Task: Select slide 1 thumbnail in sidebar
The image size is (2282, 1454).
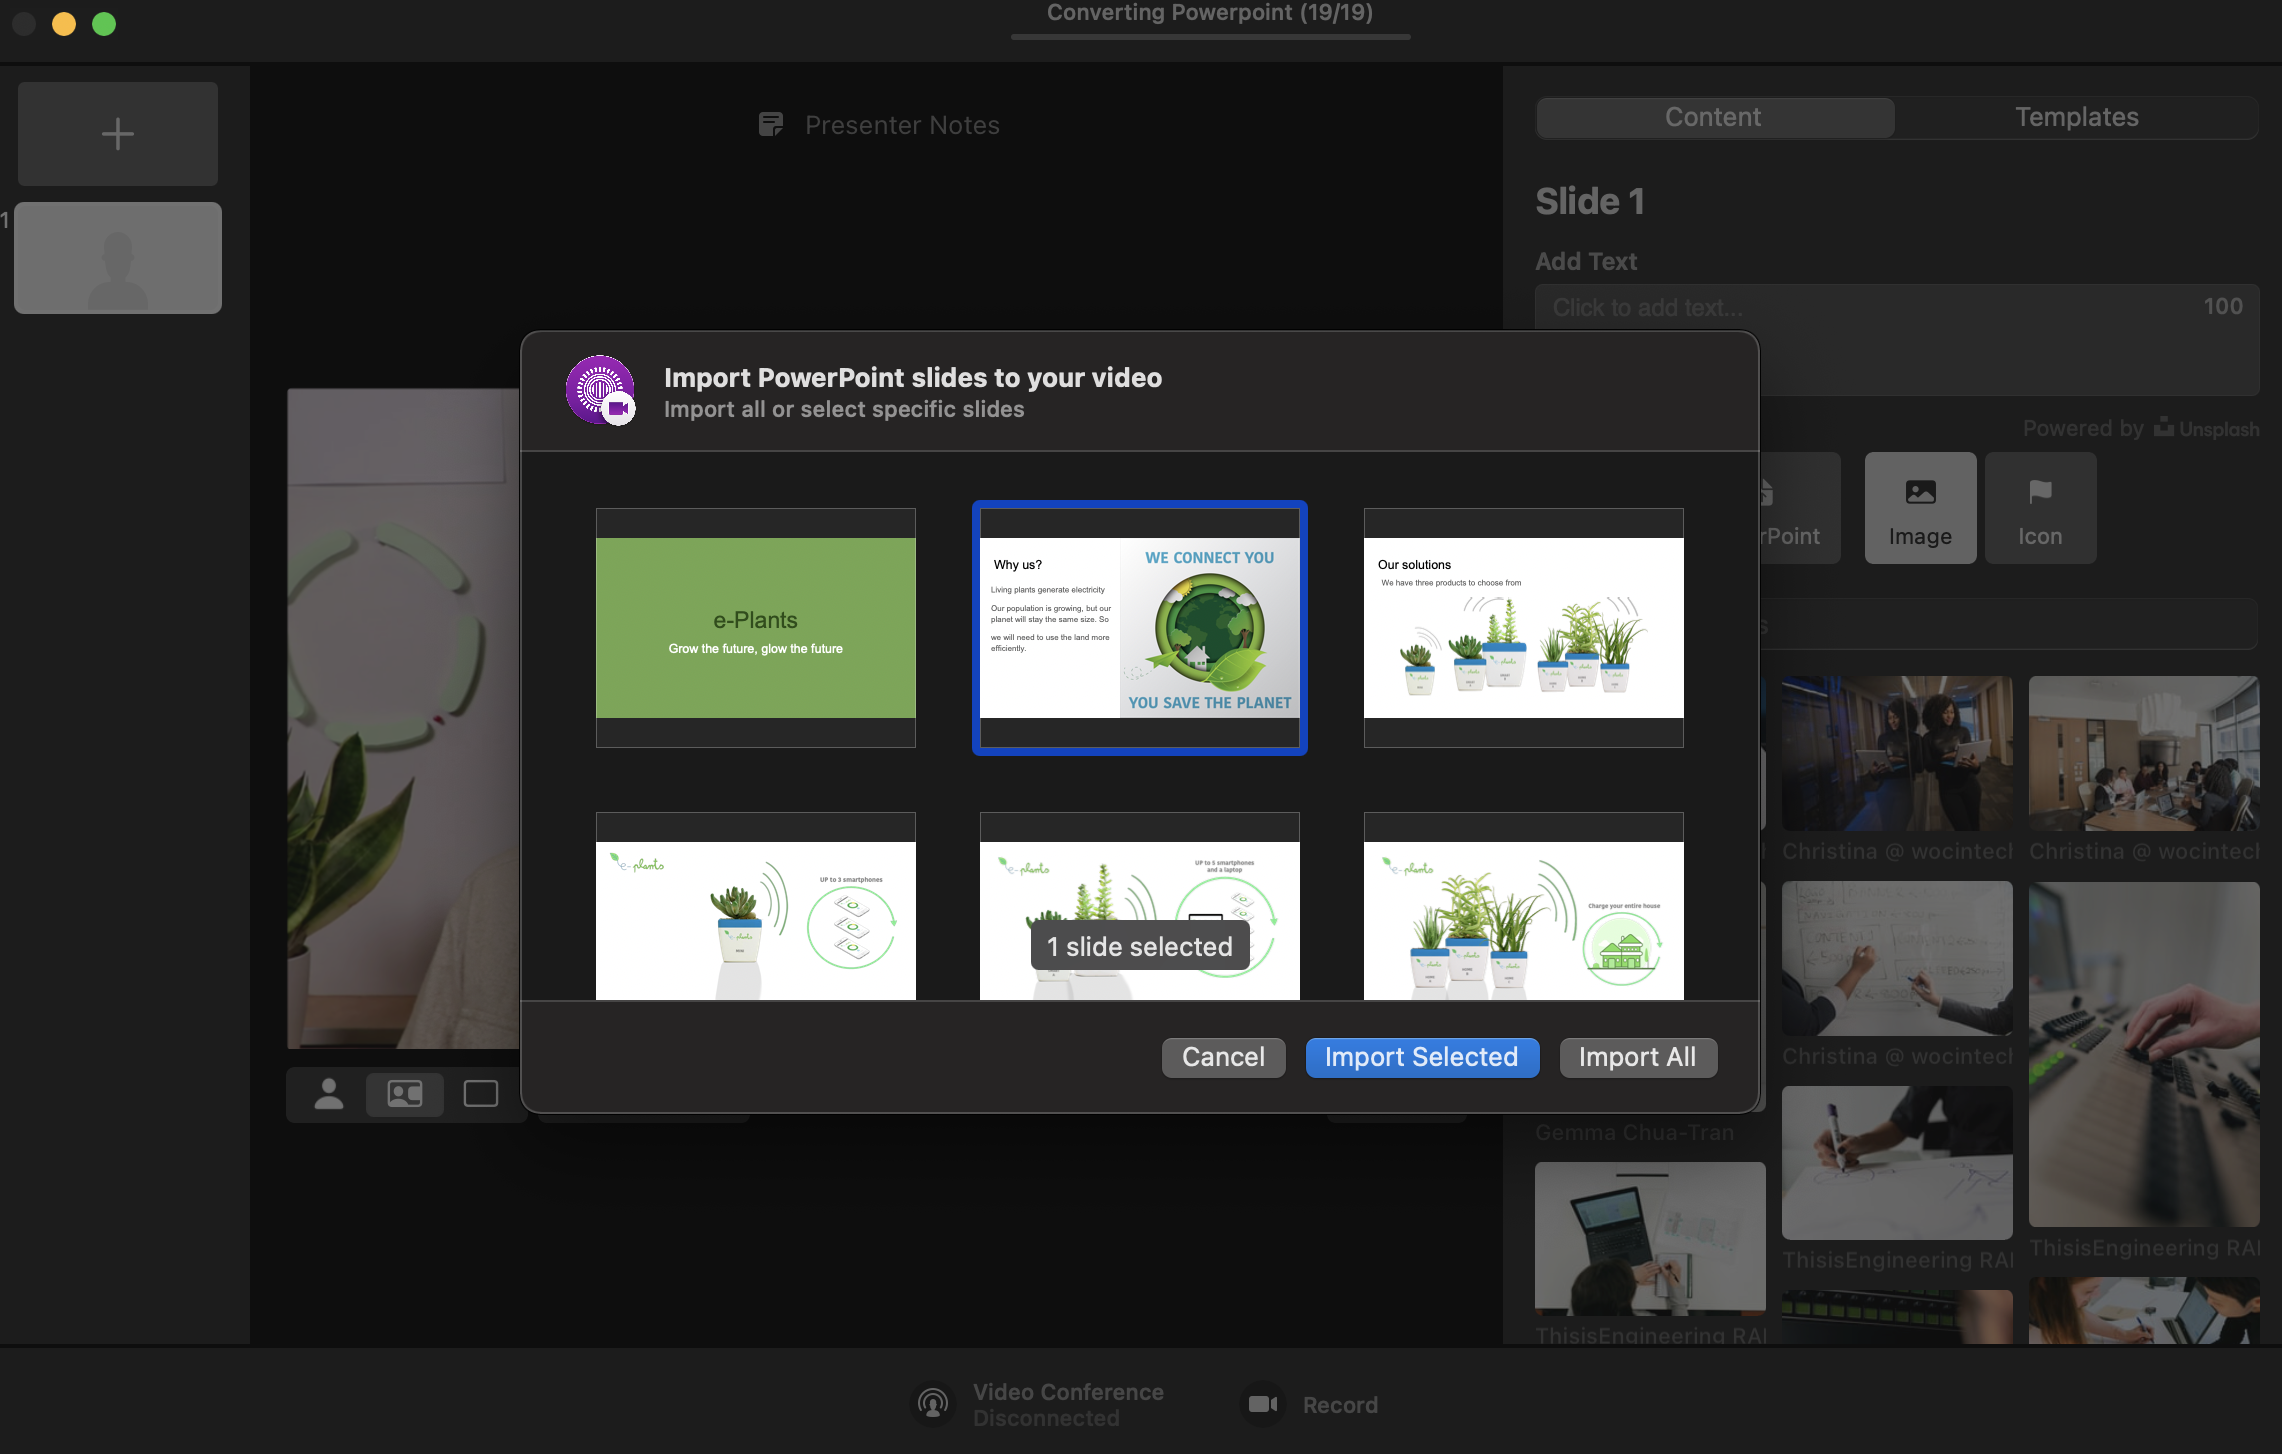Action: 118,258
